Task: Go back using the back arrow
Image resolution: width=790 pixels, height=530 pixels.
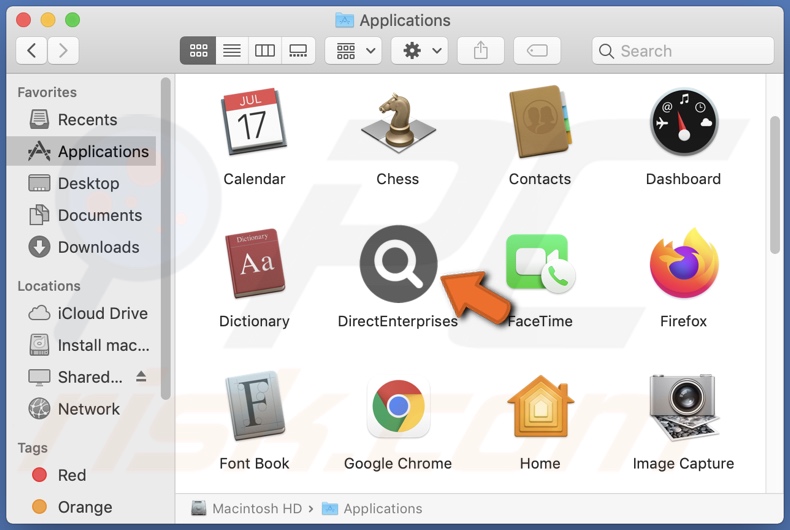Action: pos(32,50)
